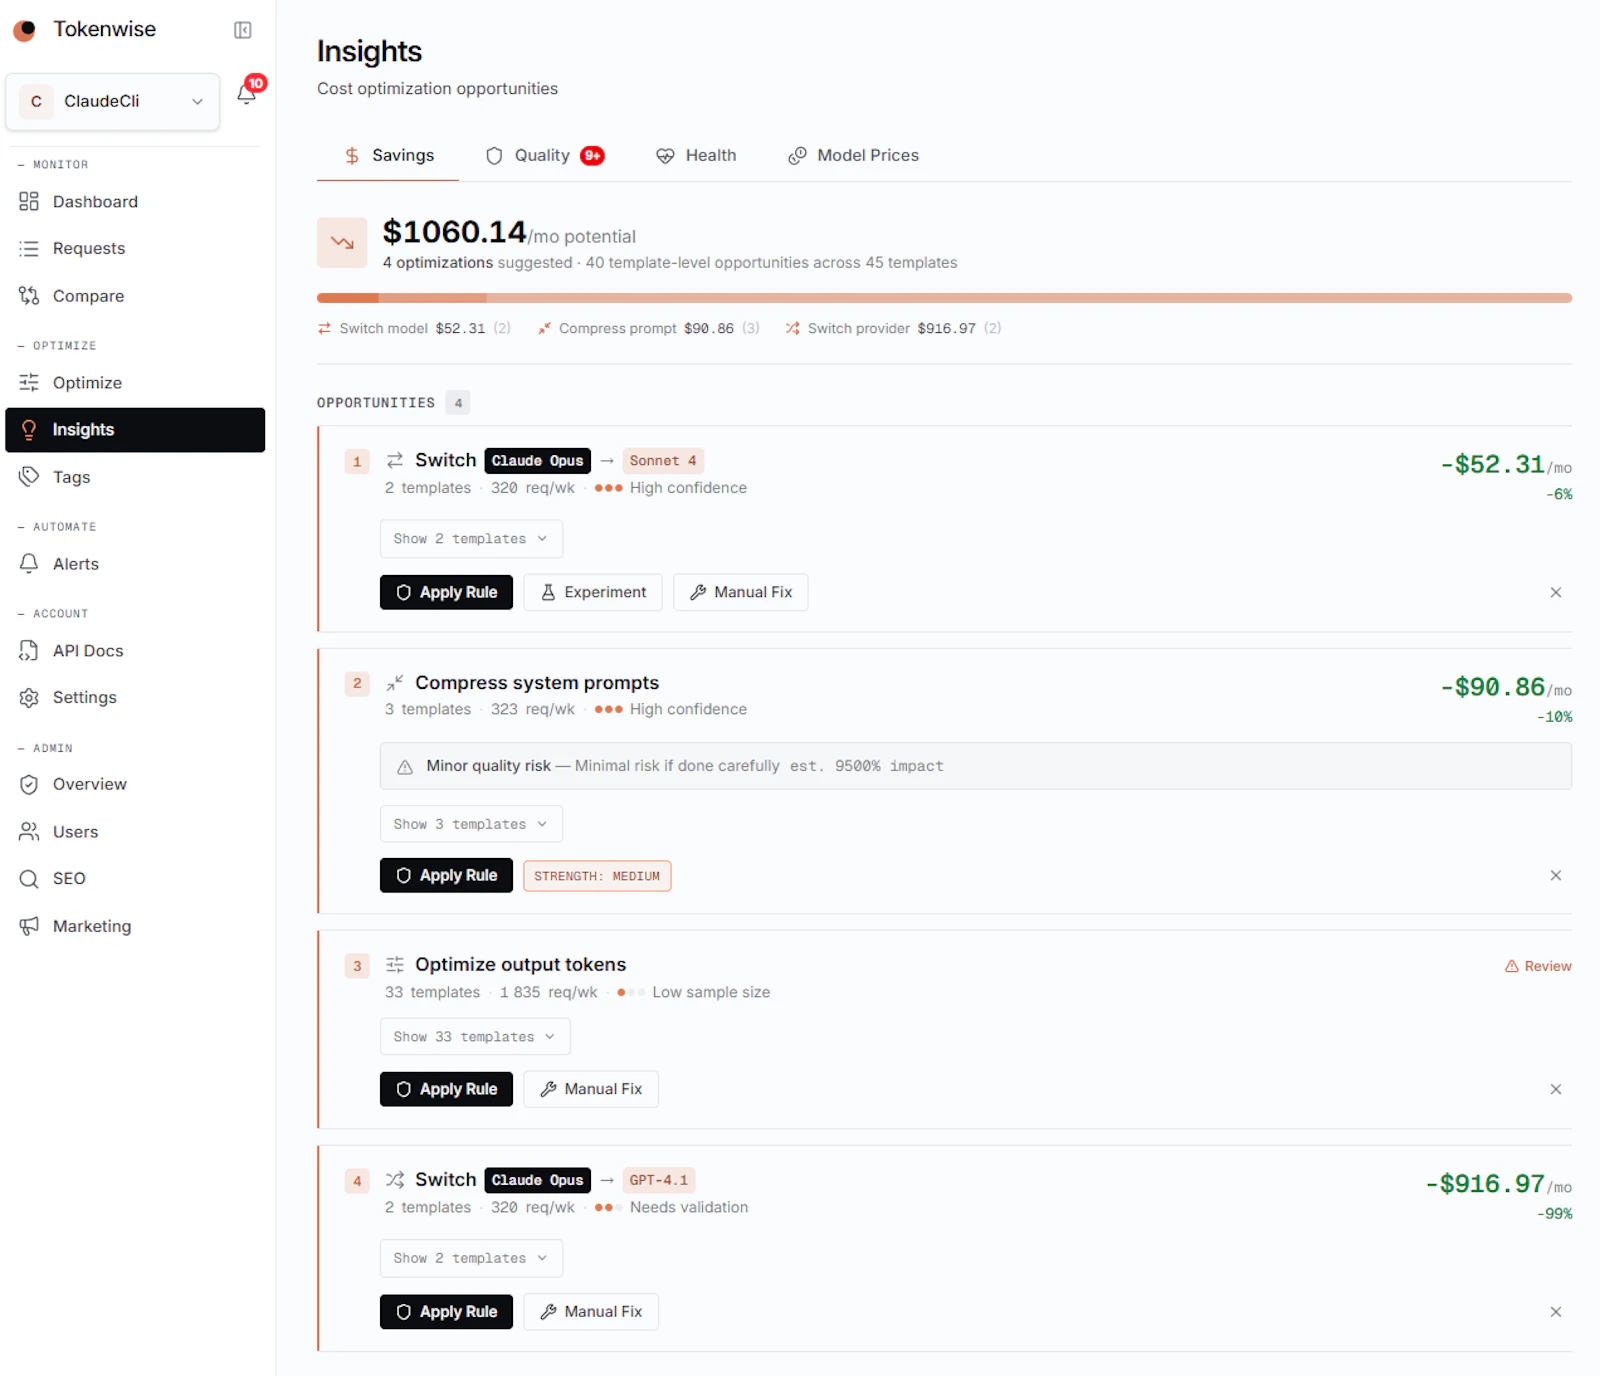Expand Show 2 templates for Sonnet 4 switch
1600x1376 pixels.
coord(471,539)
